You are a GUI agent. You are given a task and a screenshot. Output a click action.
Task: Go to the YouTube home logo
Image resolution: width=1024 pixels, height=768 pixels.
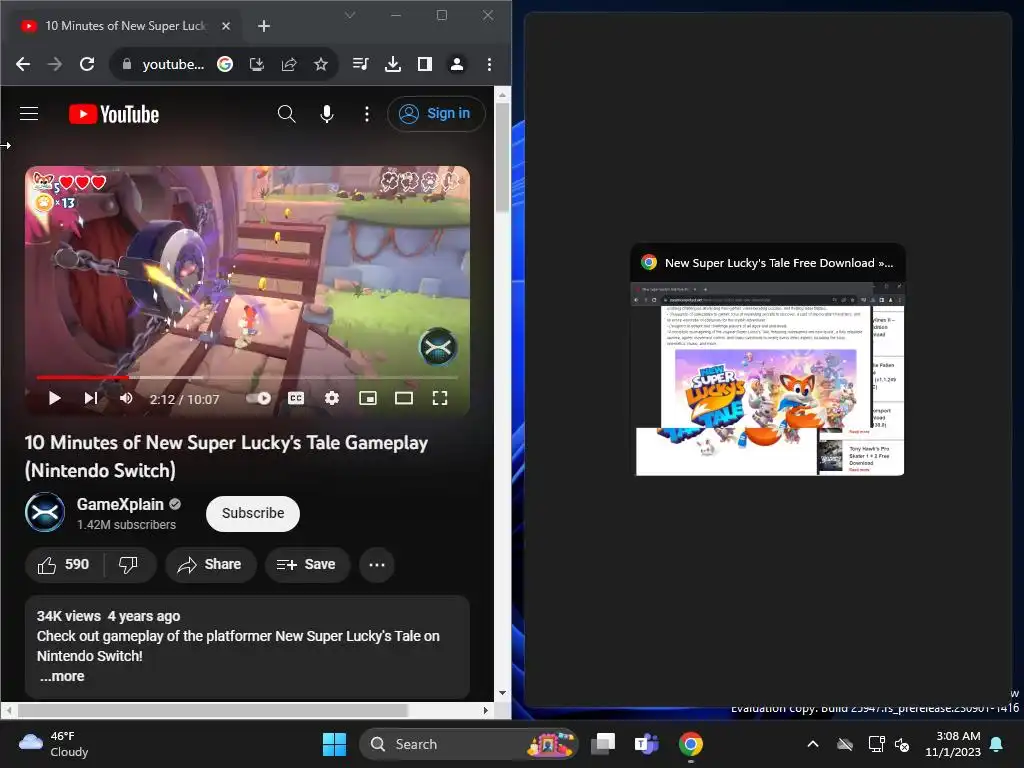tap(114, 114)
